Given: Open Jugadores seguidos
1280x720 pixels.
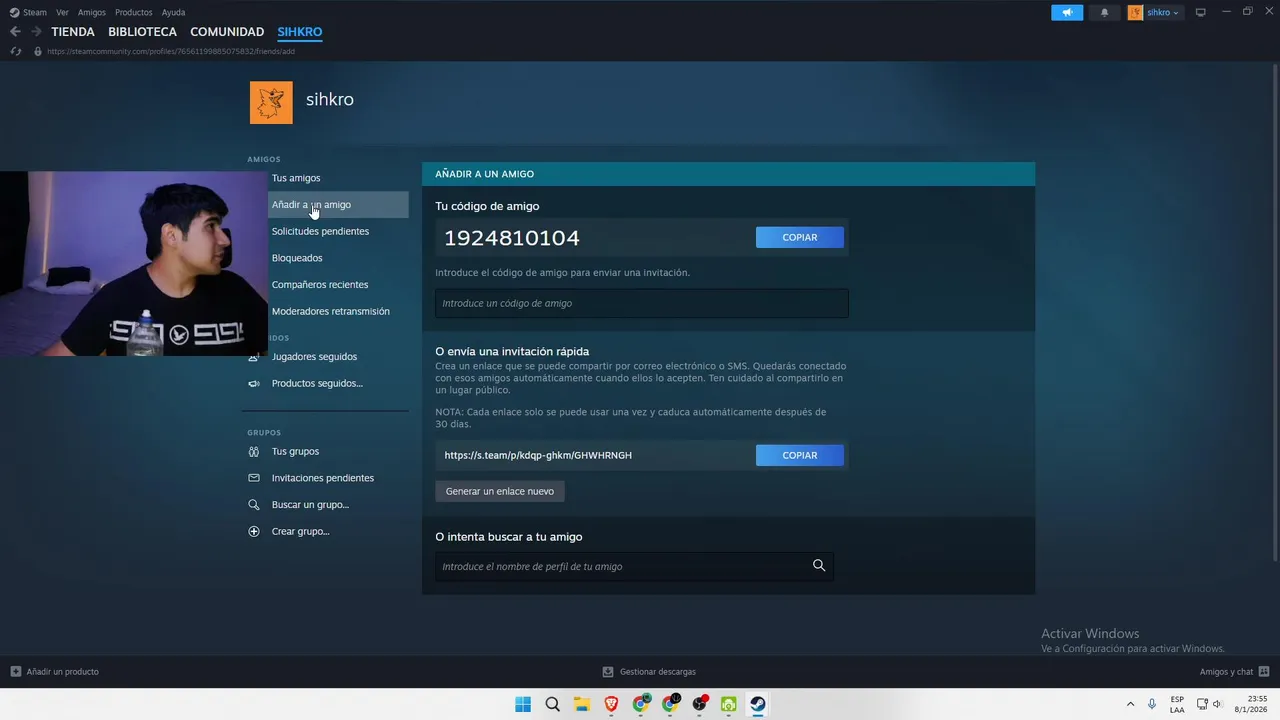Looking at the screenshot, I should (314, 357).
